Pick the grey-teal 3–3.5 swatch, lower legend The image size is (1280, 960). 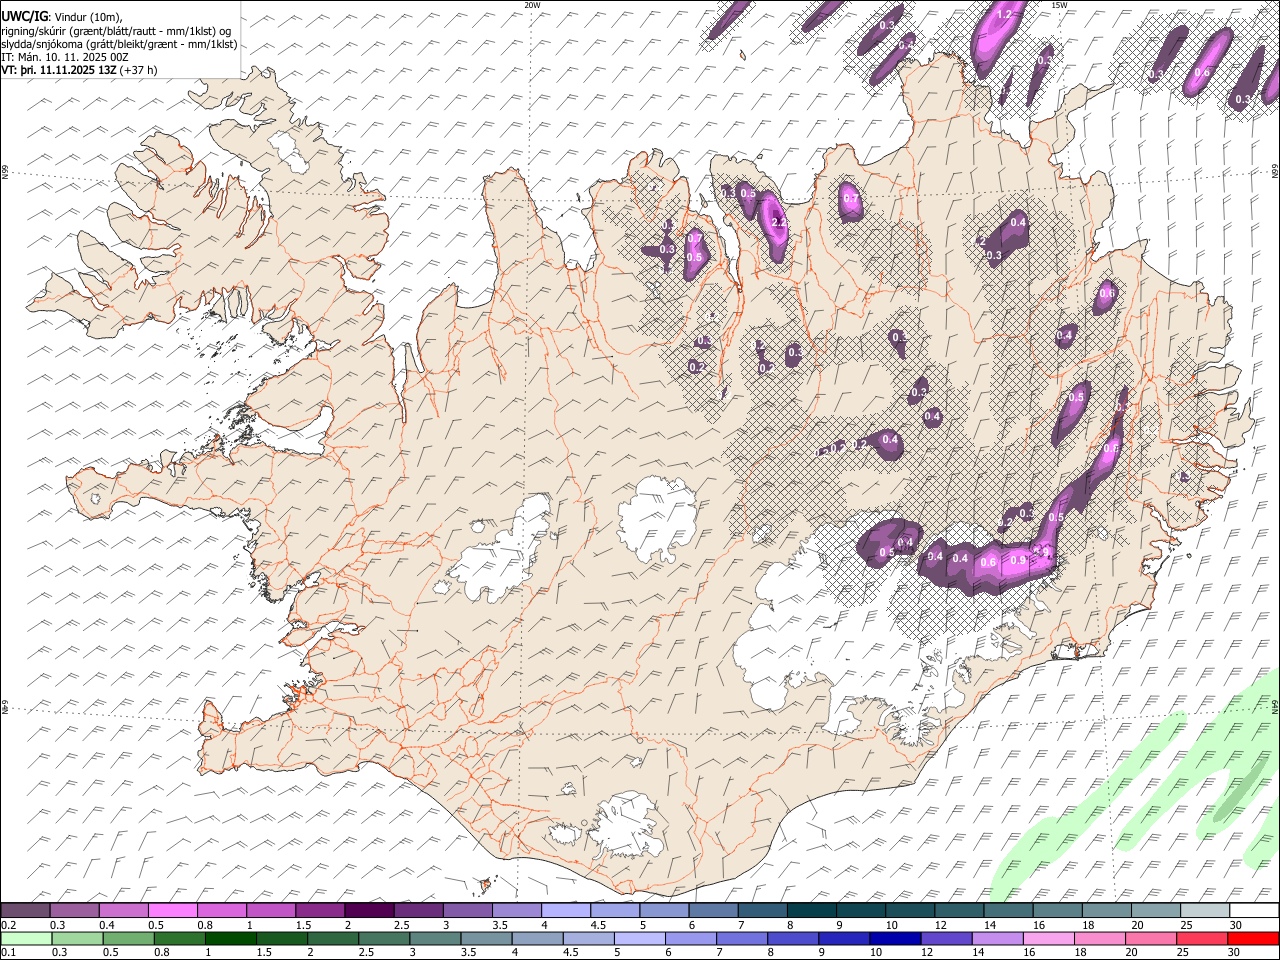pyautogui.click(x=435, y=938)
